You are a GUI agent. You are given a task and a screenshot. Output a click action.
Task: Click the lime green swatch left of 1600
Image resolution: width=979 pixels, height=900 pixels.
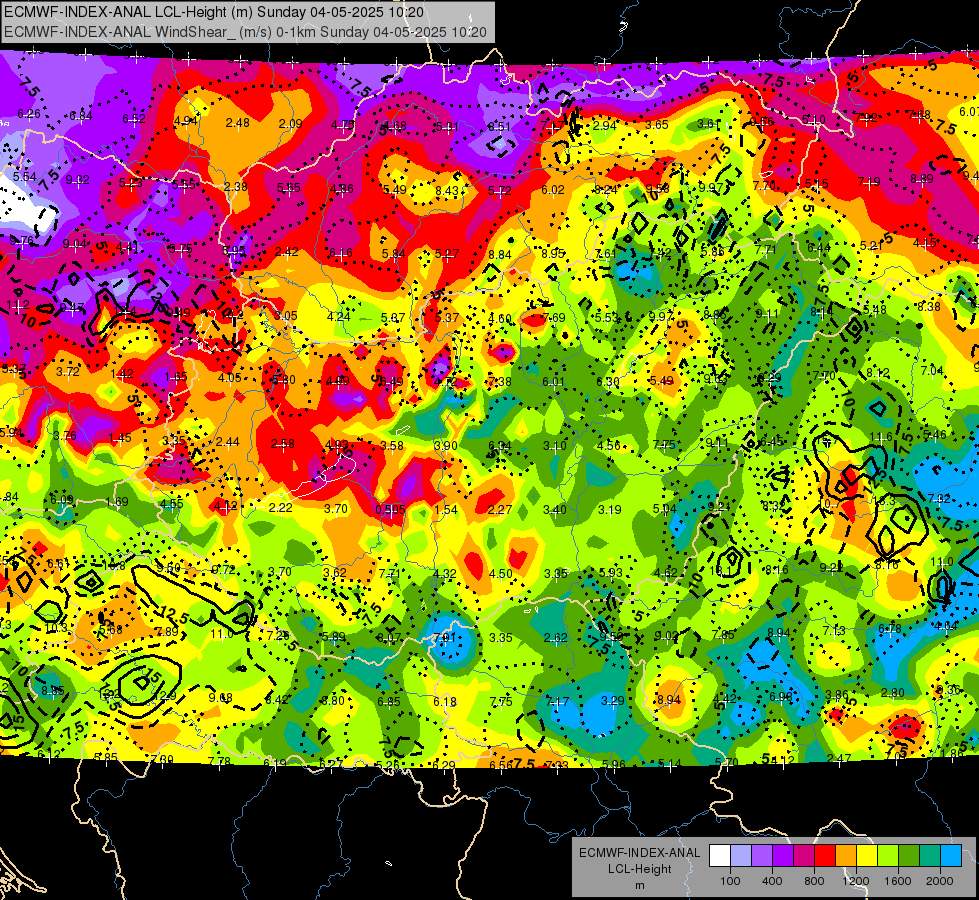887,855
